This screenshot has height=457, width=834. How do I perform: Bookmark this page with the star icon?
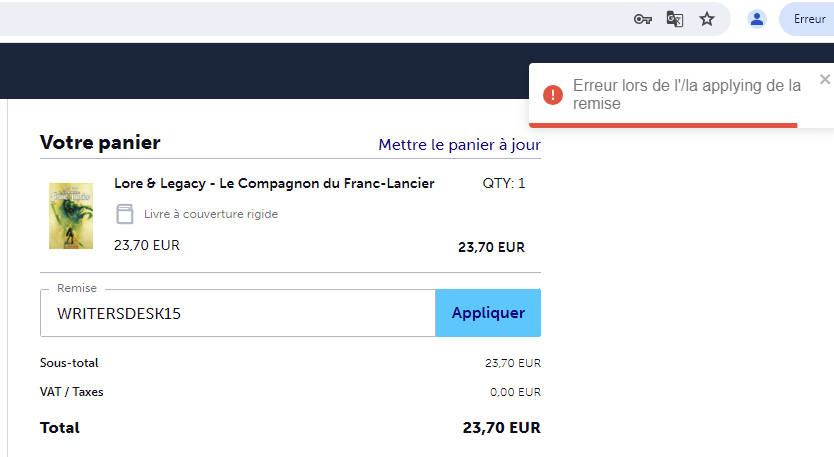pos(707,19)
